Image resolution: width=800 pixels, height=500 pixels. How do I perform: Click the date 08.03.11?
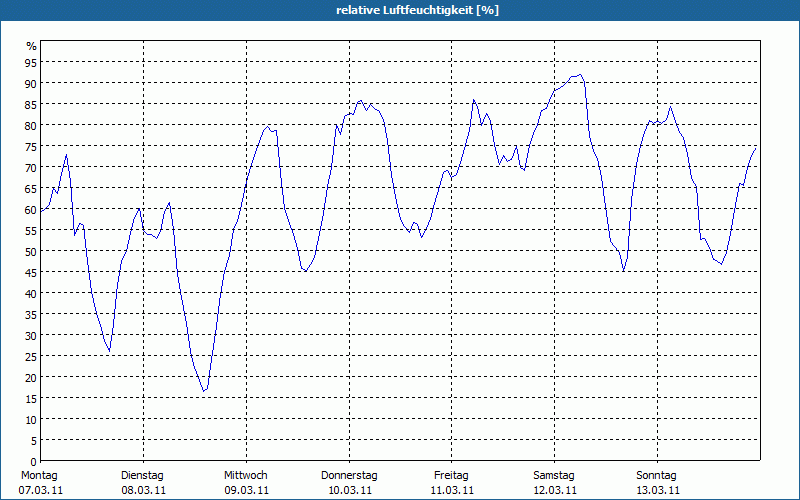tap(143, 490)
